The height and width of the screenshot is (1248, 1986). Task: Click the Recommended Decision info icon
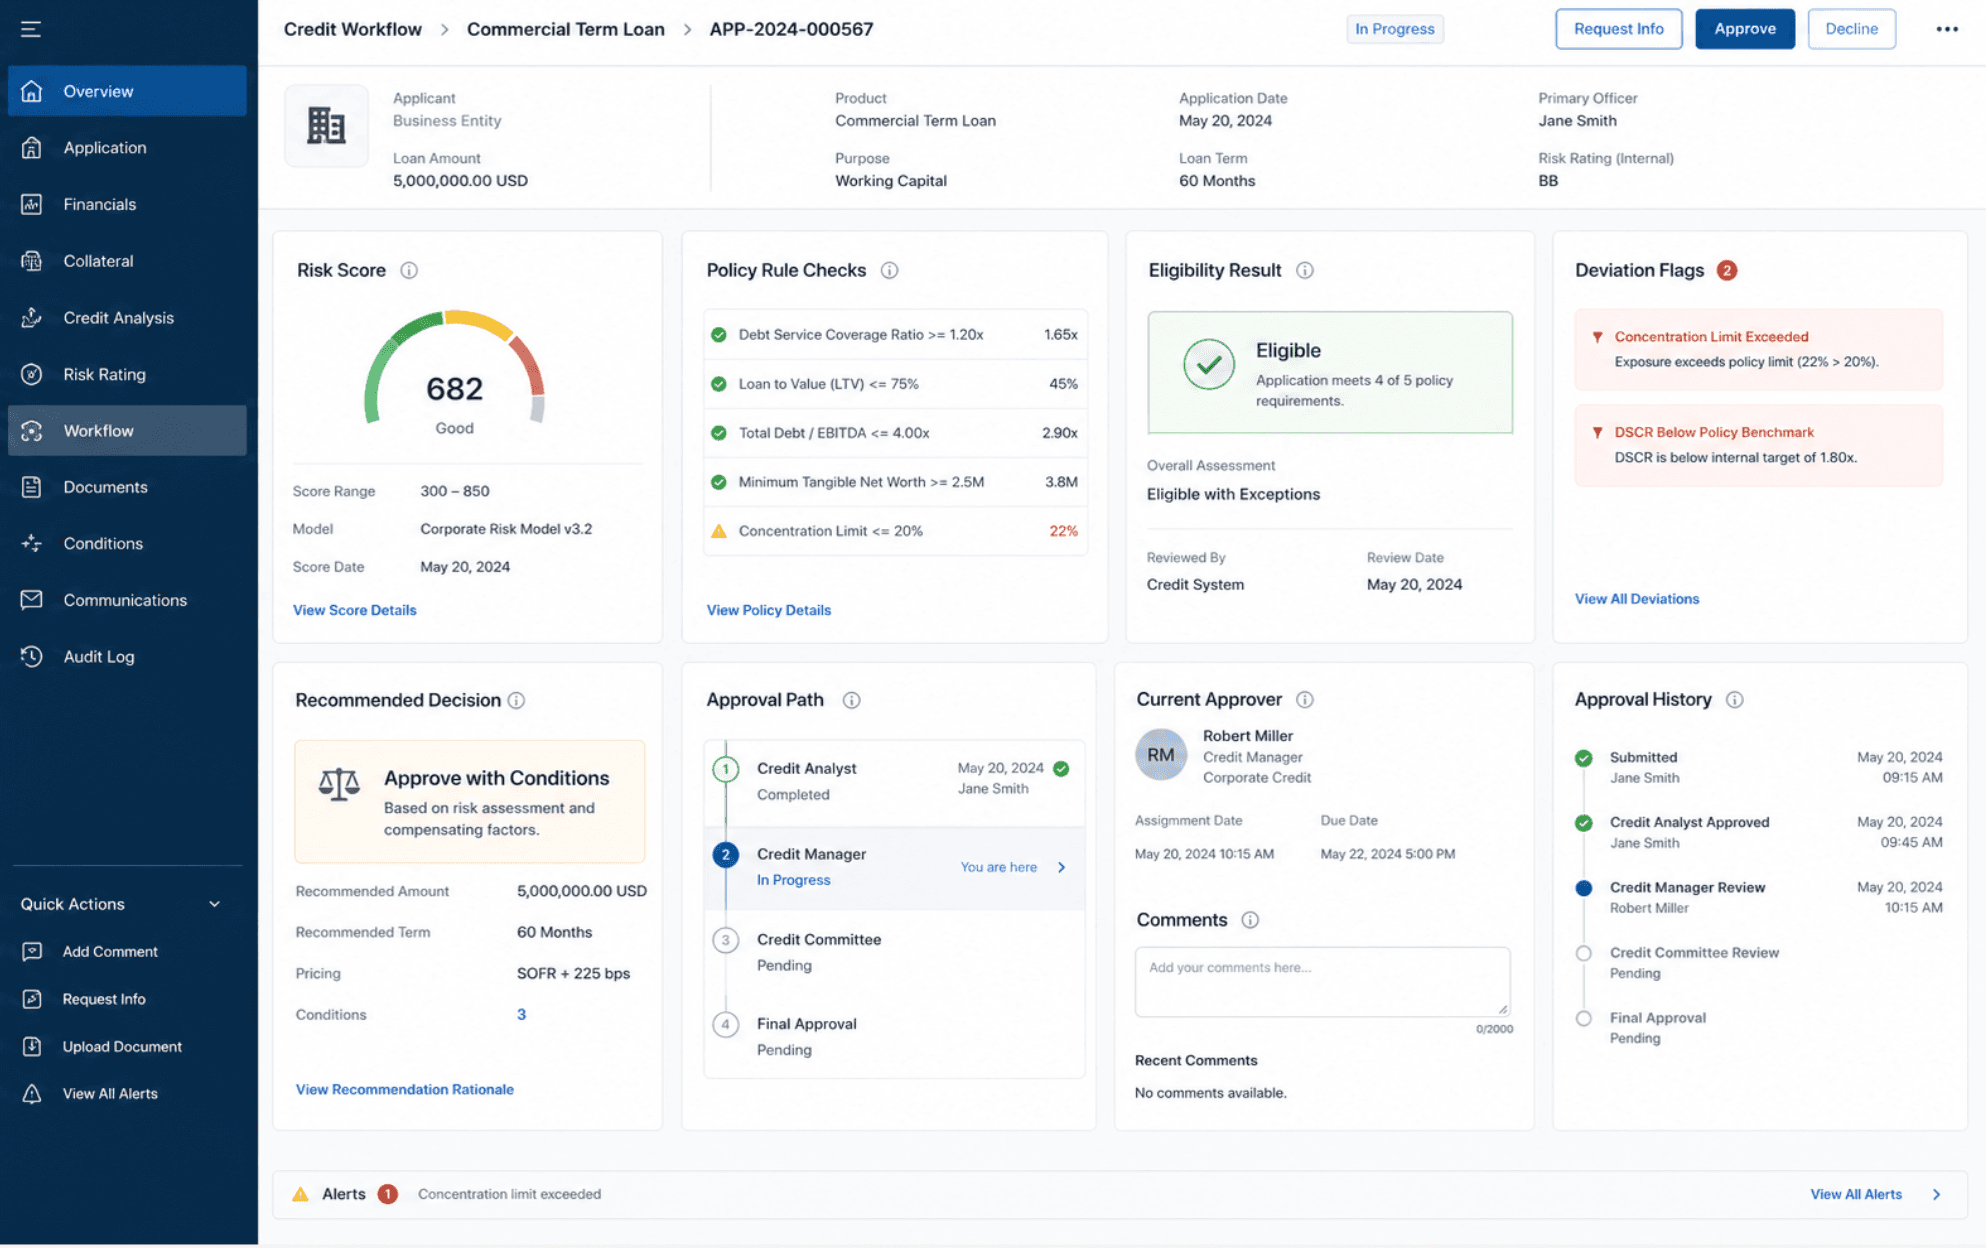click(516, 700)
